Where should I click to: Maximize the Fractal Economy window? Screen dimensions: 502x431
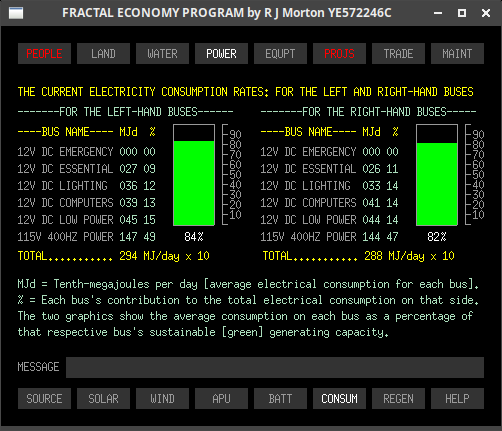click(x=462, y=13)
